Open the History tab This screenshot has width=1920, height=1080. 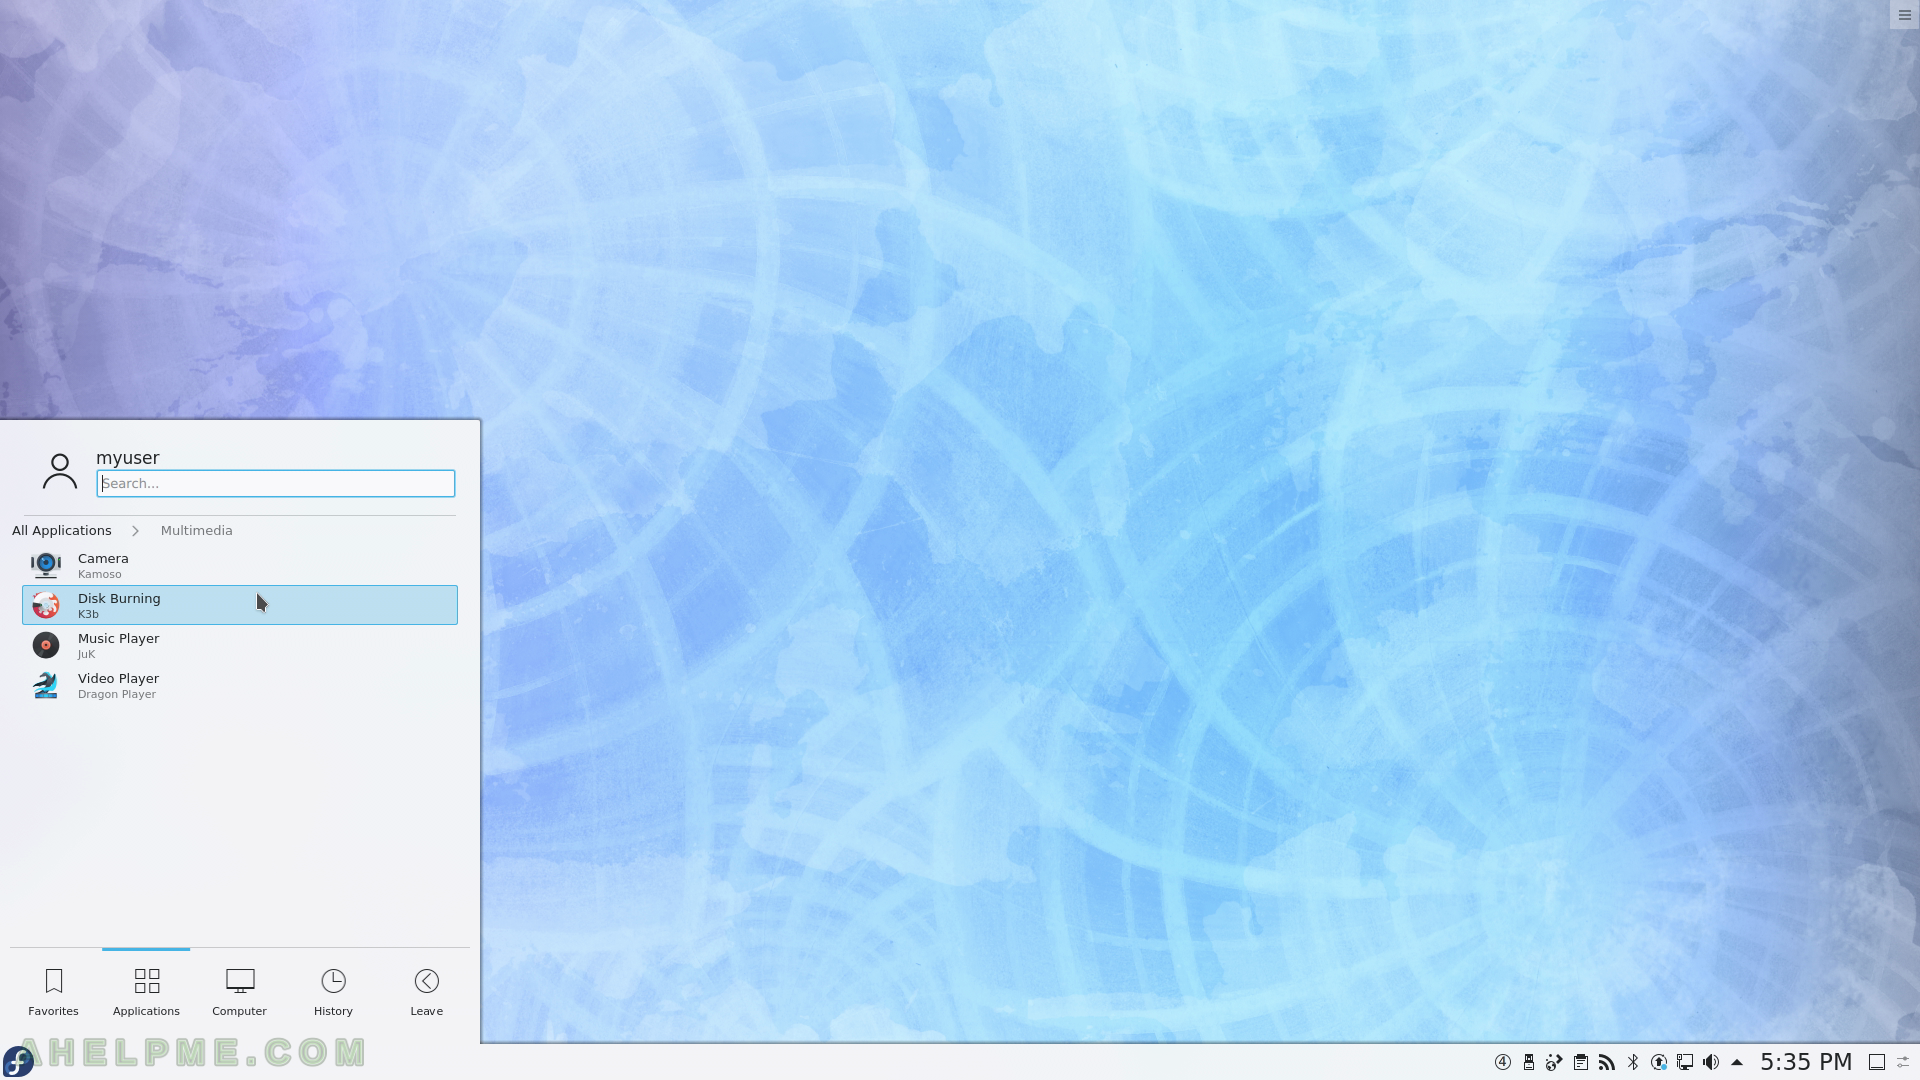click(x=333, y=992)
